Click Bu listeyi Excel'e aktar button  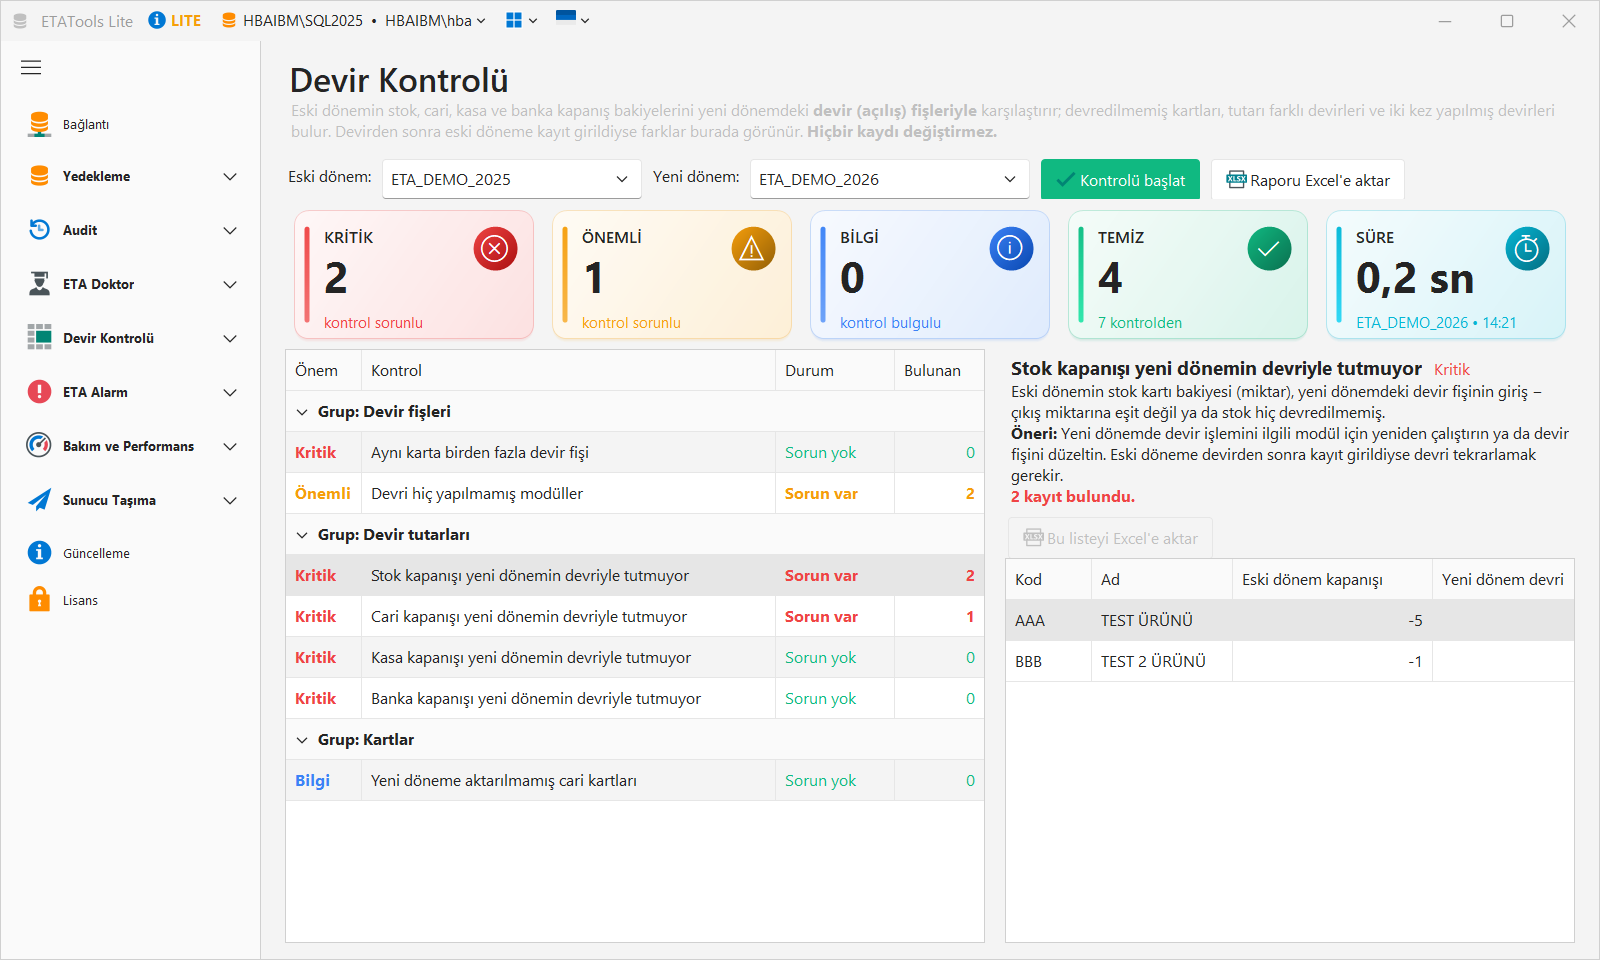pyautogui.click(x=1110, y=538)
